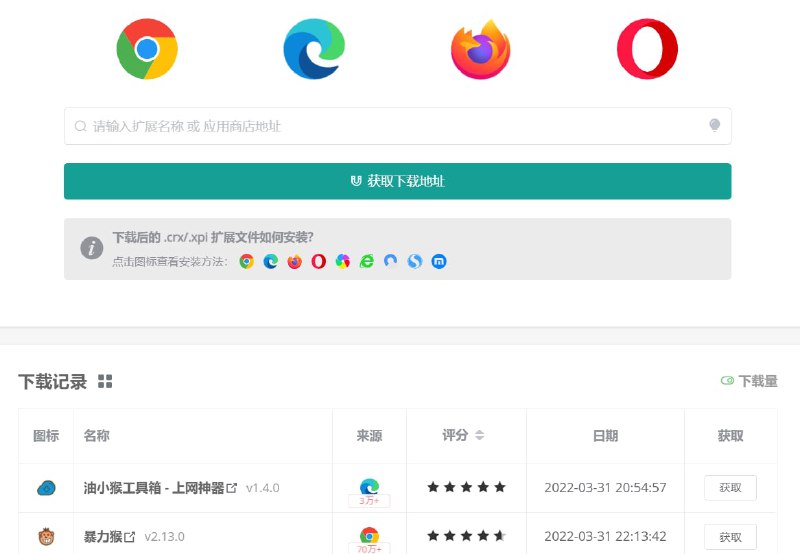Toggle the 下载量 switch
This screenshot has width=800, height=554.
point(727,381)
